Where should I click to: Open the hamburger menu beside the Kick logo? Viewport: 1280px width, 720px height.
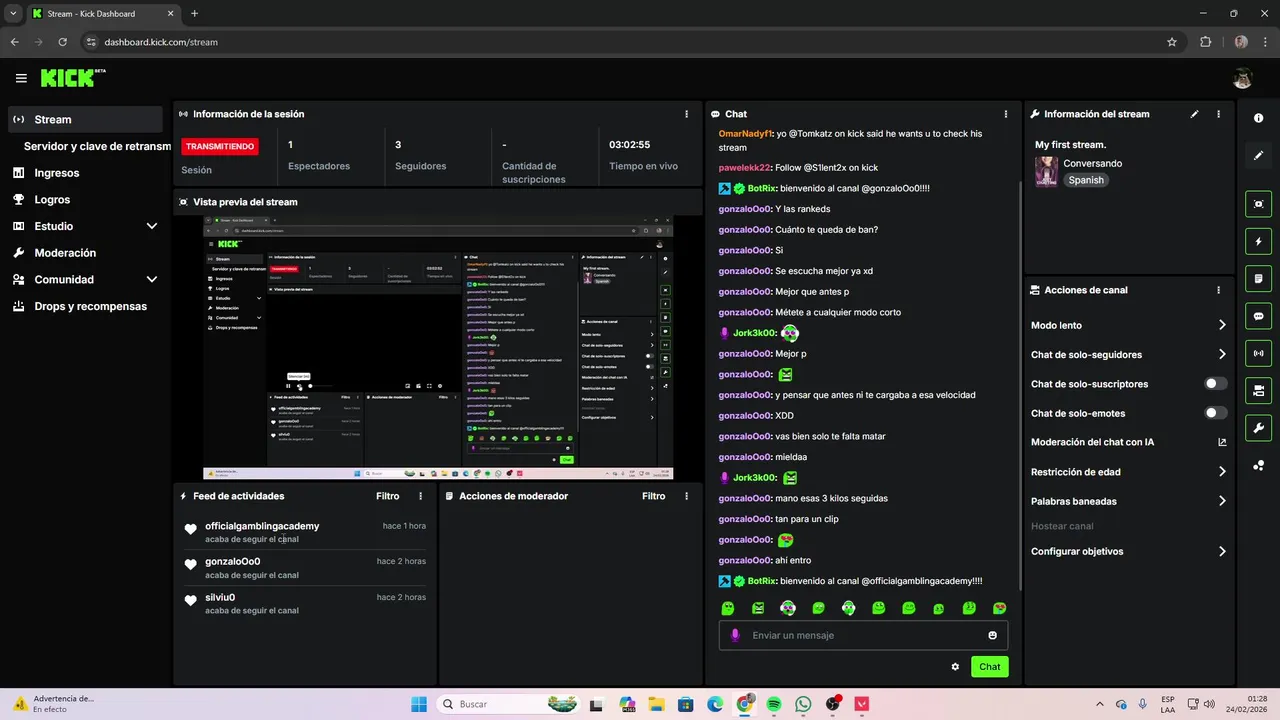(21, 78)
